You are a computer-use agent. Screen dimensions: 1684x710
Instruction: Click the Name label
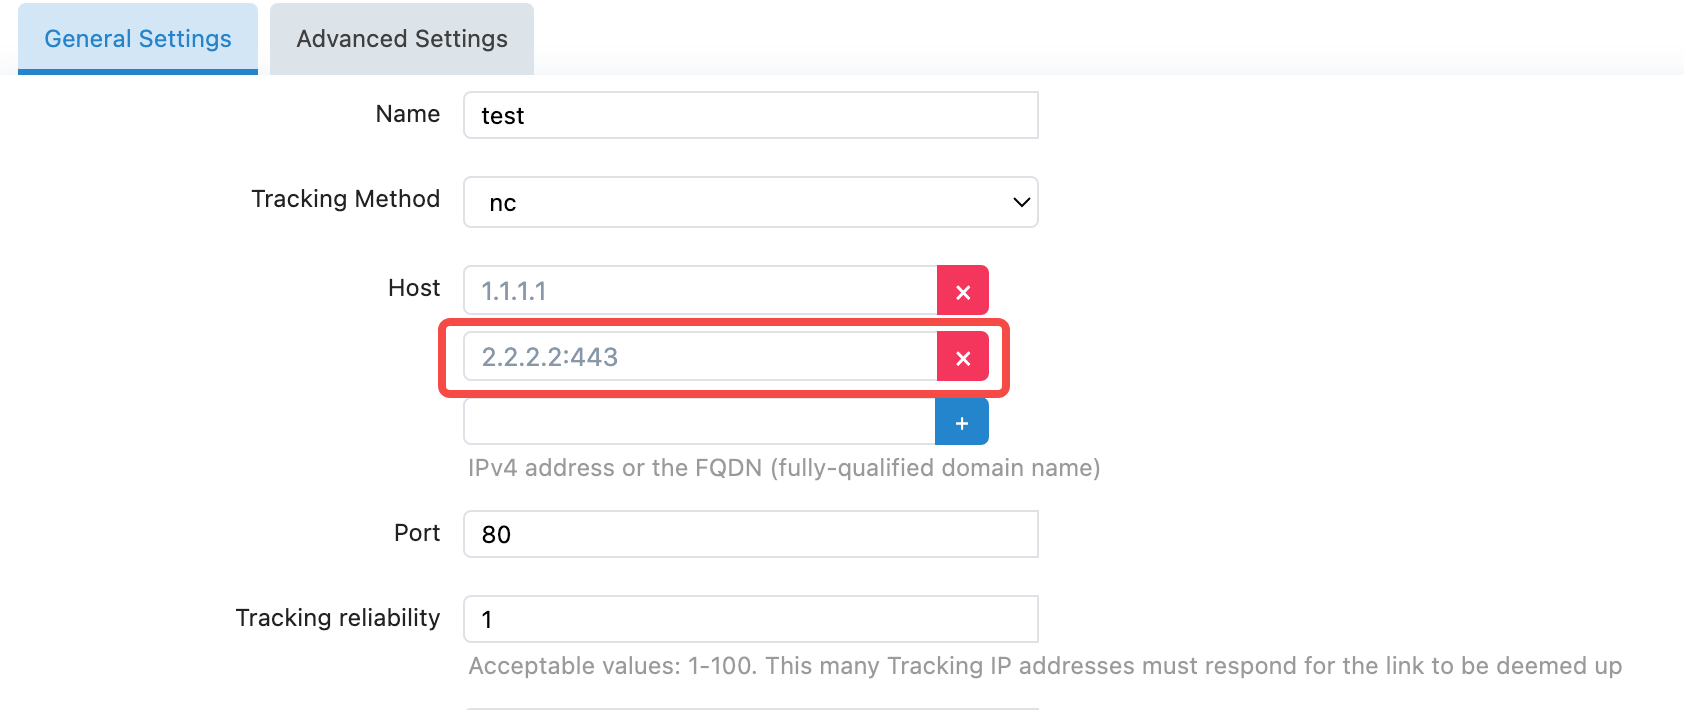408,114
